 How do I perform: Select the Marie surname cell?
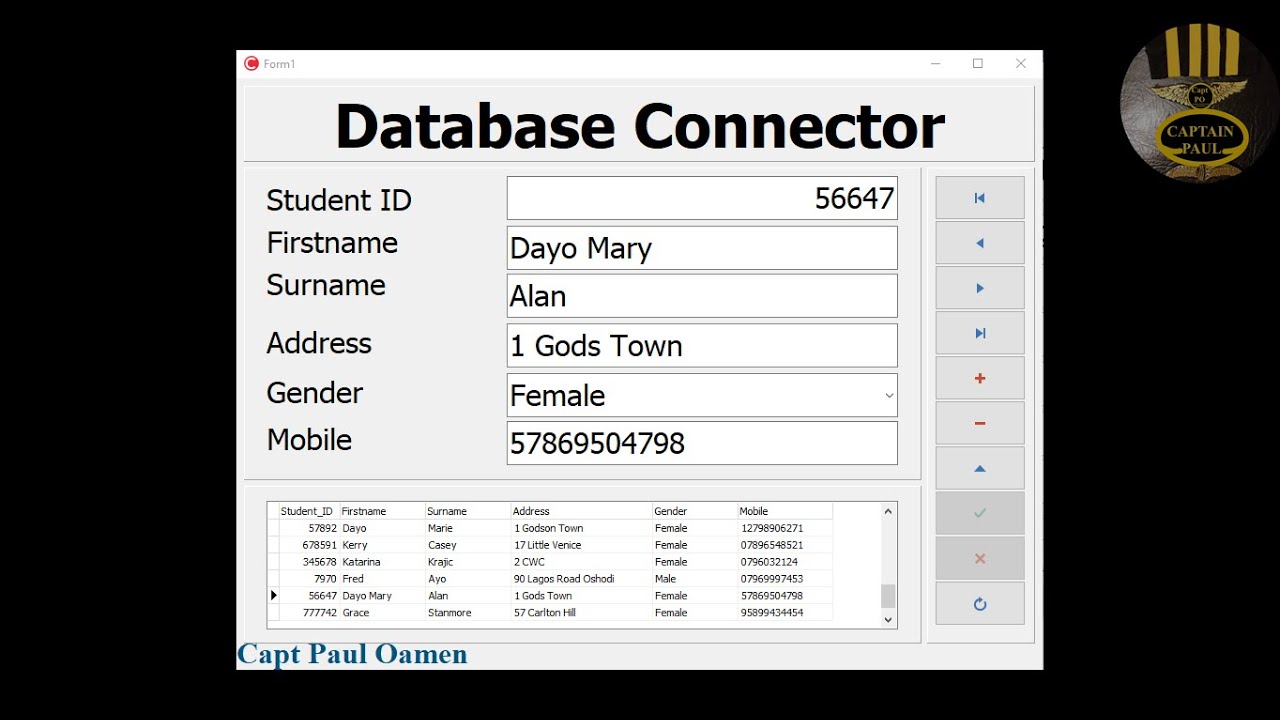point(468,528)
